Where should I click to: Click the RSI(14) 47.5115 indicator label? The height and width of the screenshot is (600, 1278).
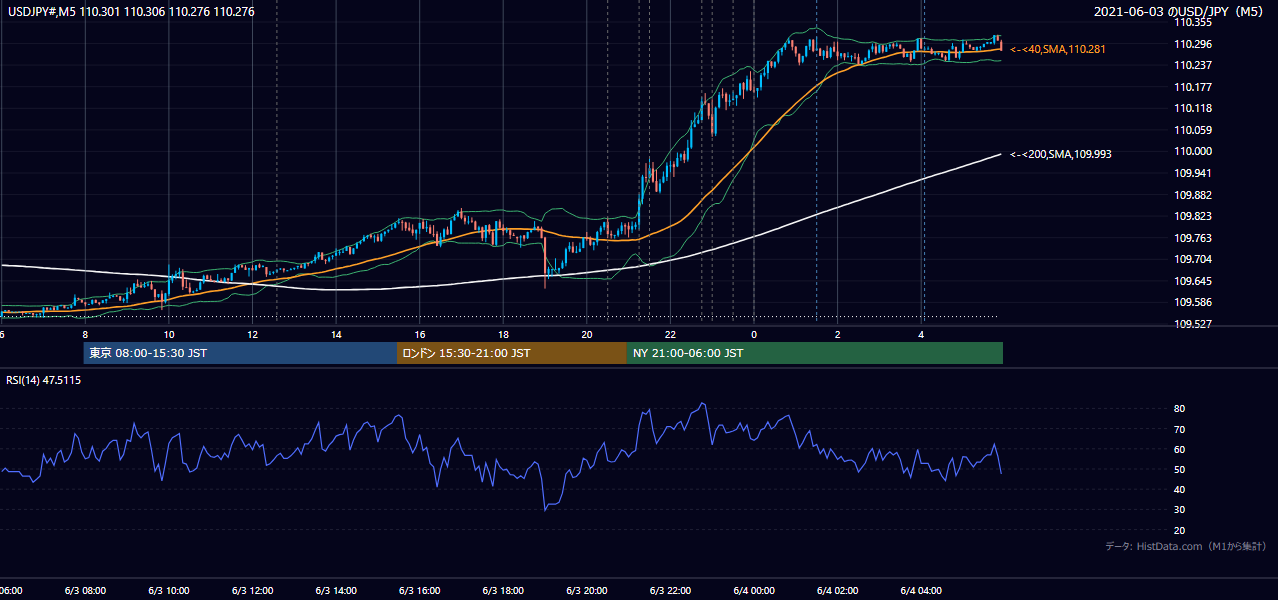pos(44,380)
